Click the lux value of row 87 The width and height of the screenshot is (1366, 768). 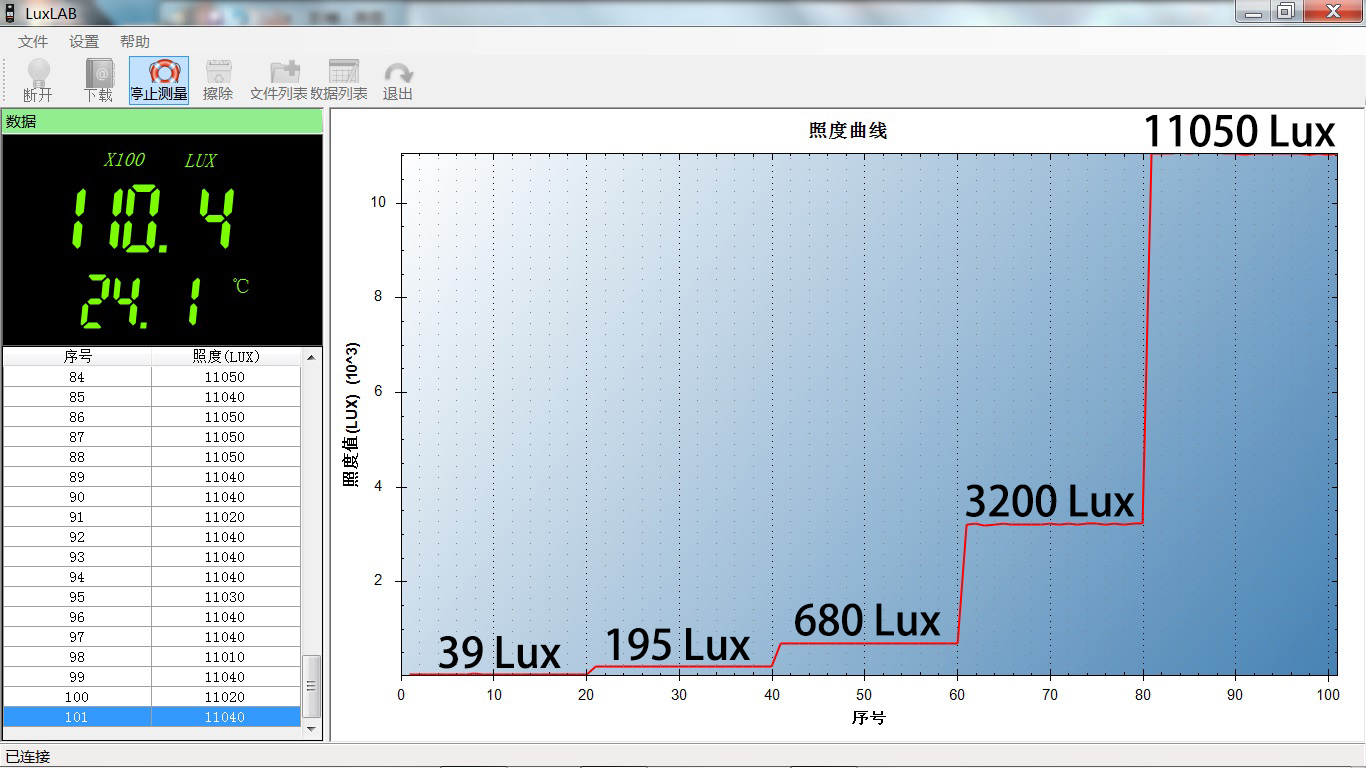(x=225, y=437)
